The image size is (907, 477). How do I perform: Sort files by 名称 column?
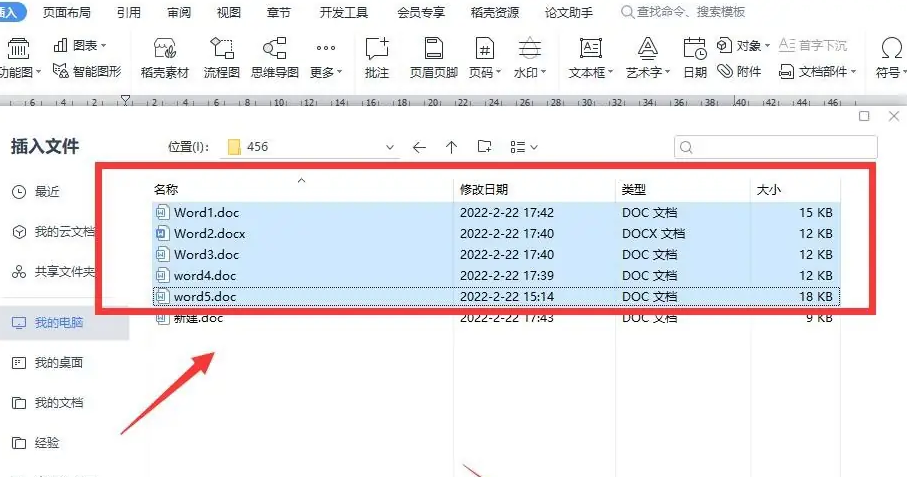pyautogui.click(x=166, y=189)
